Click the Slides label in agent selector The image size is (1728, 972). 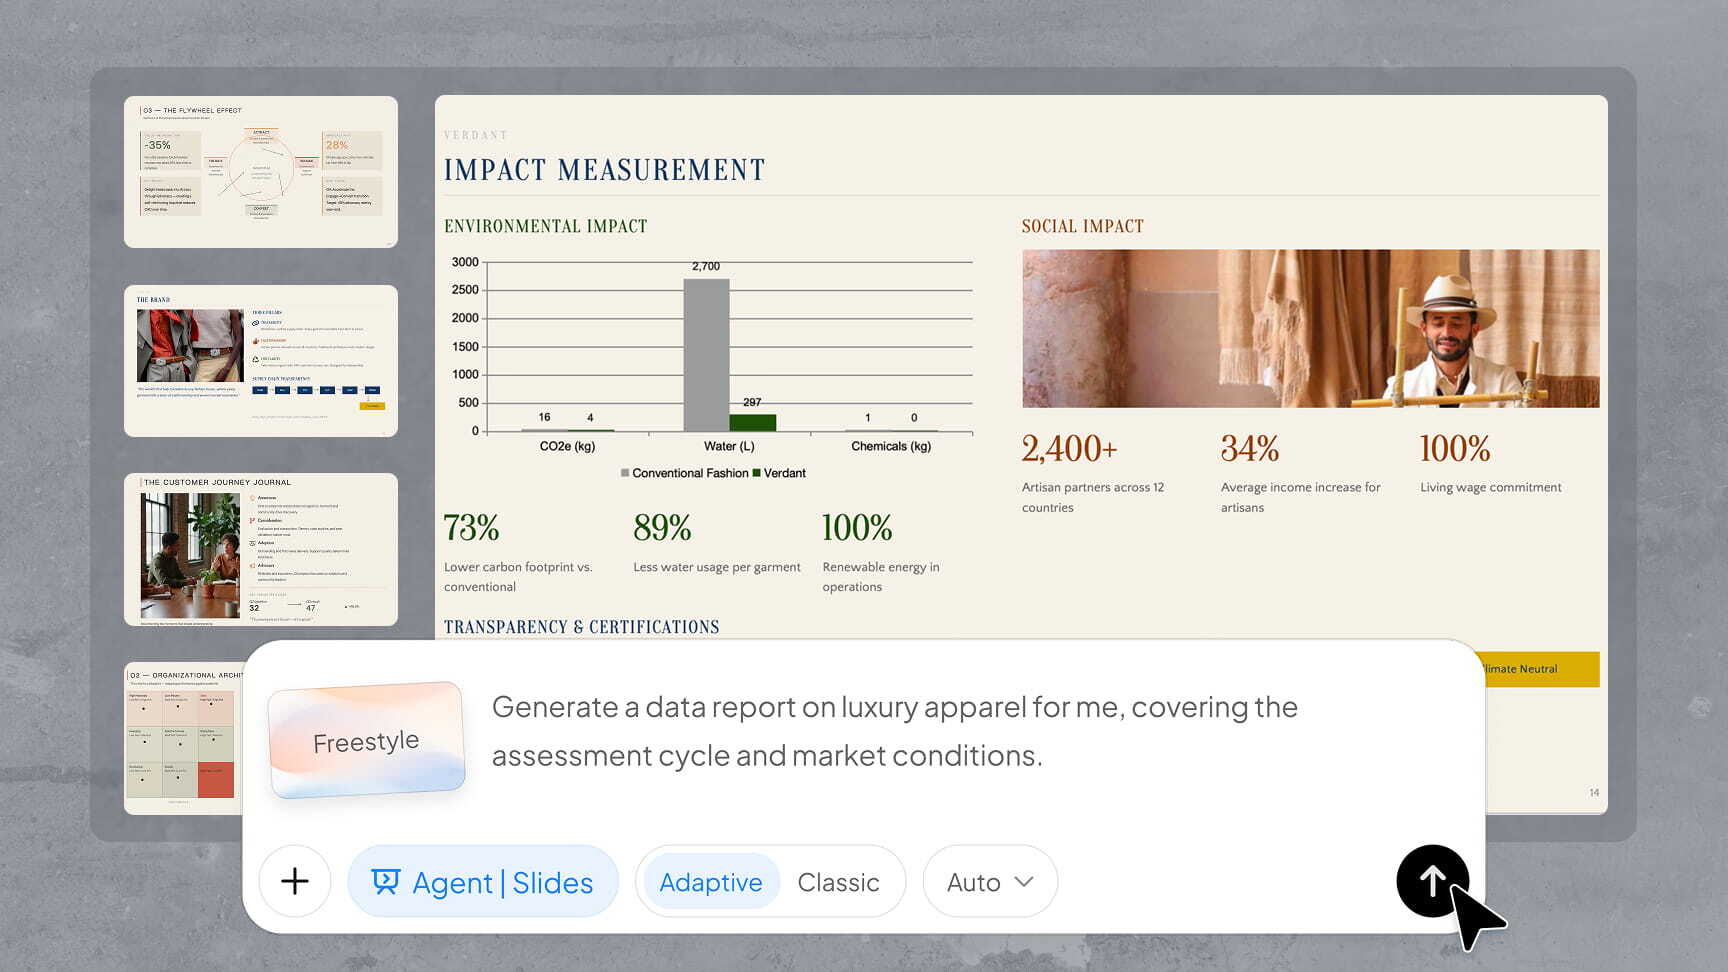tap(552, 883)
